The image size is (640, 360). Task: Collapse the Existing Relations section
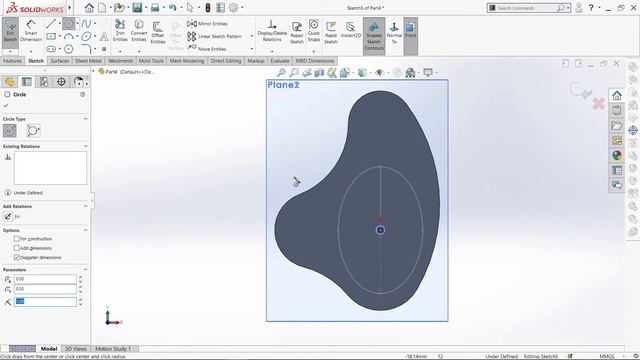click(x=85, y=146)
